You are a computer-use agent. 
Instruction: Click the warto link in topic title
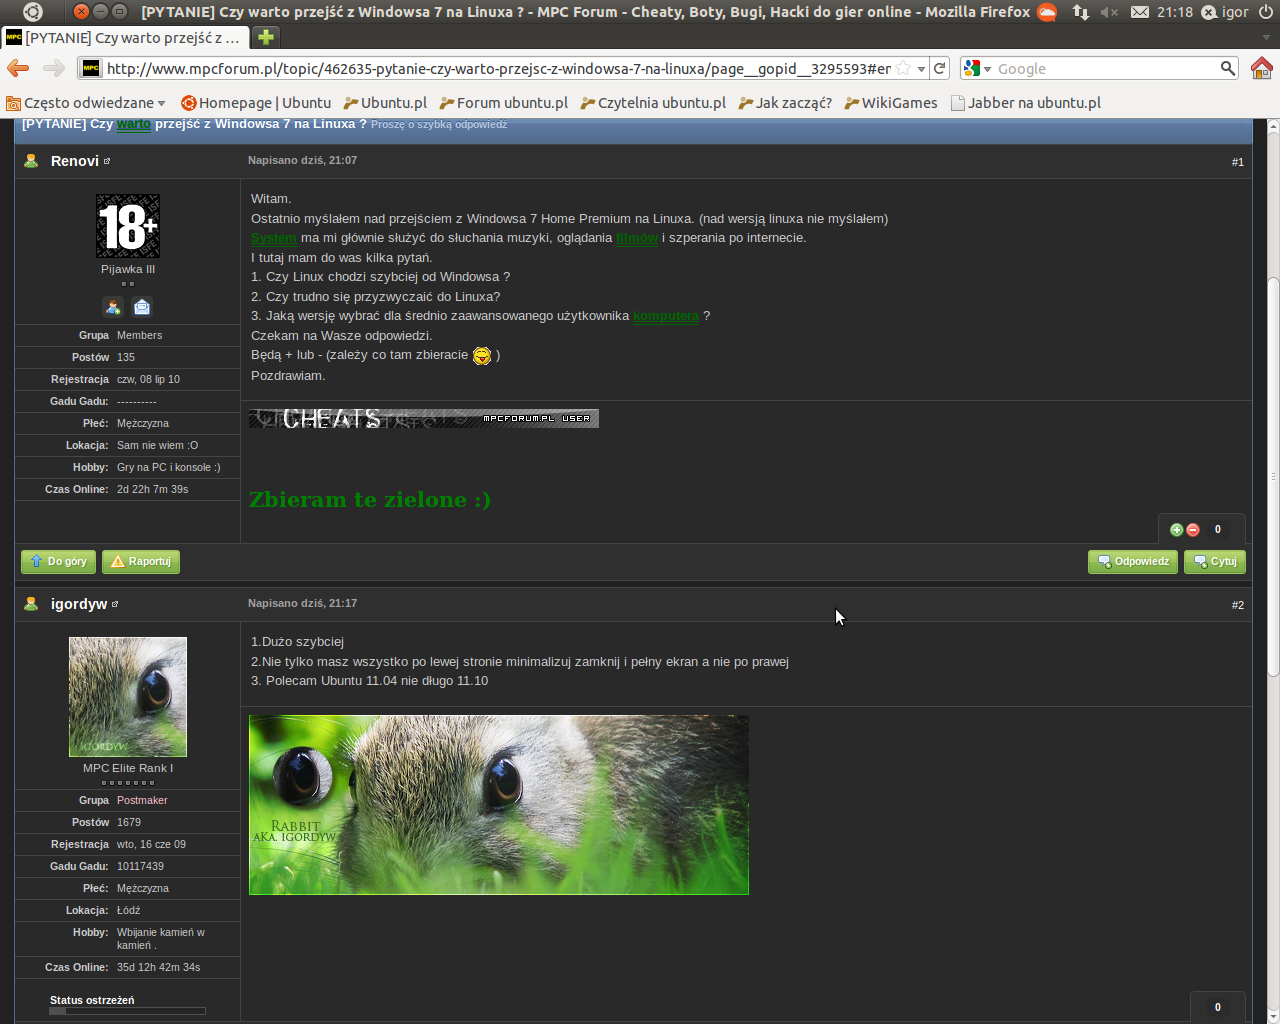pyautogui.click(x=134, y=124)
